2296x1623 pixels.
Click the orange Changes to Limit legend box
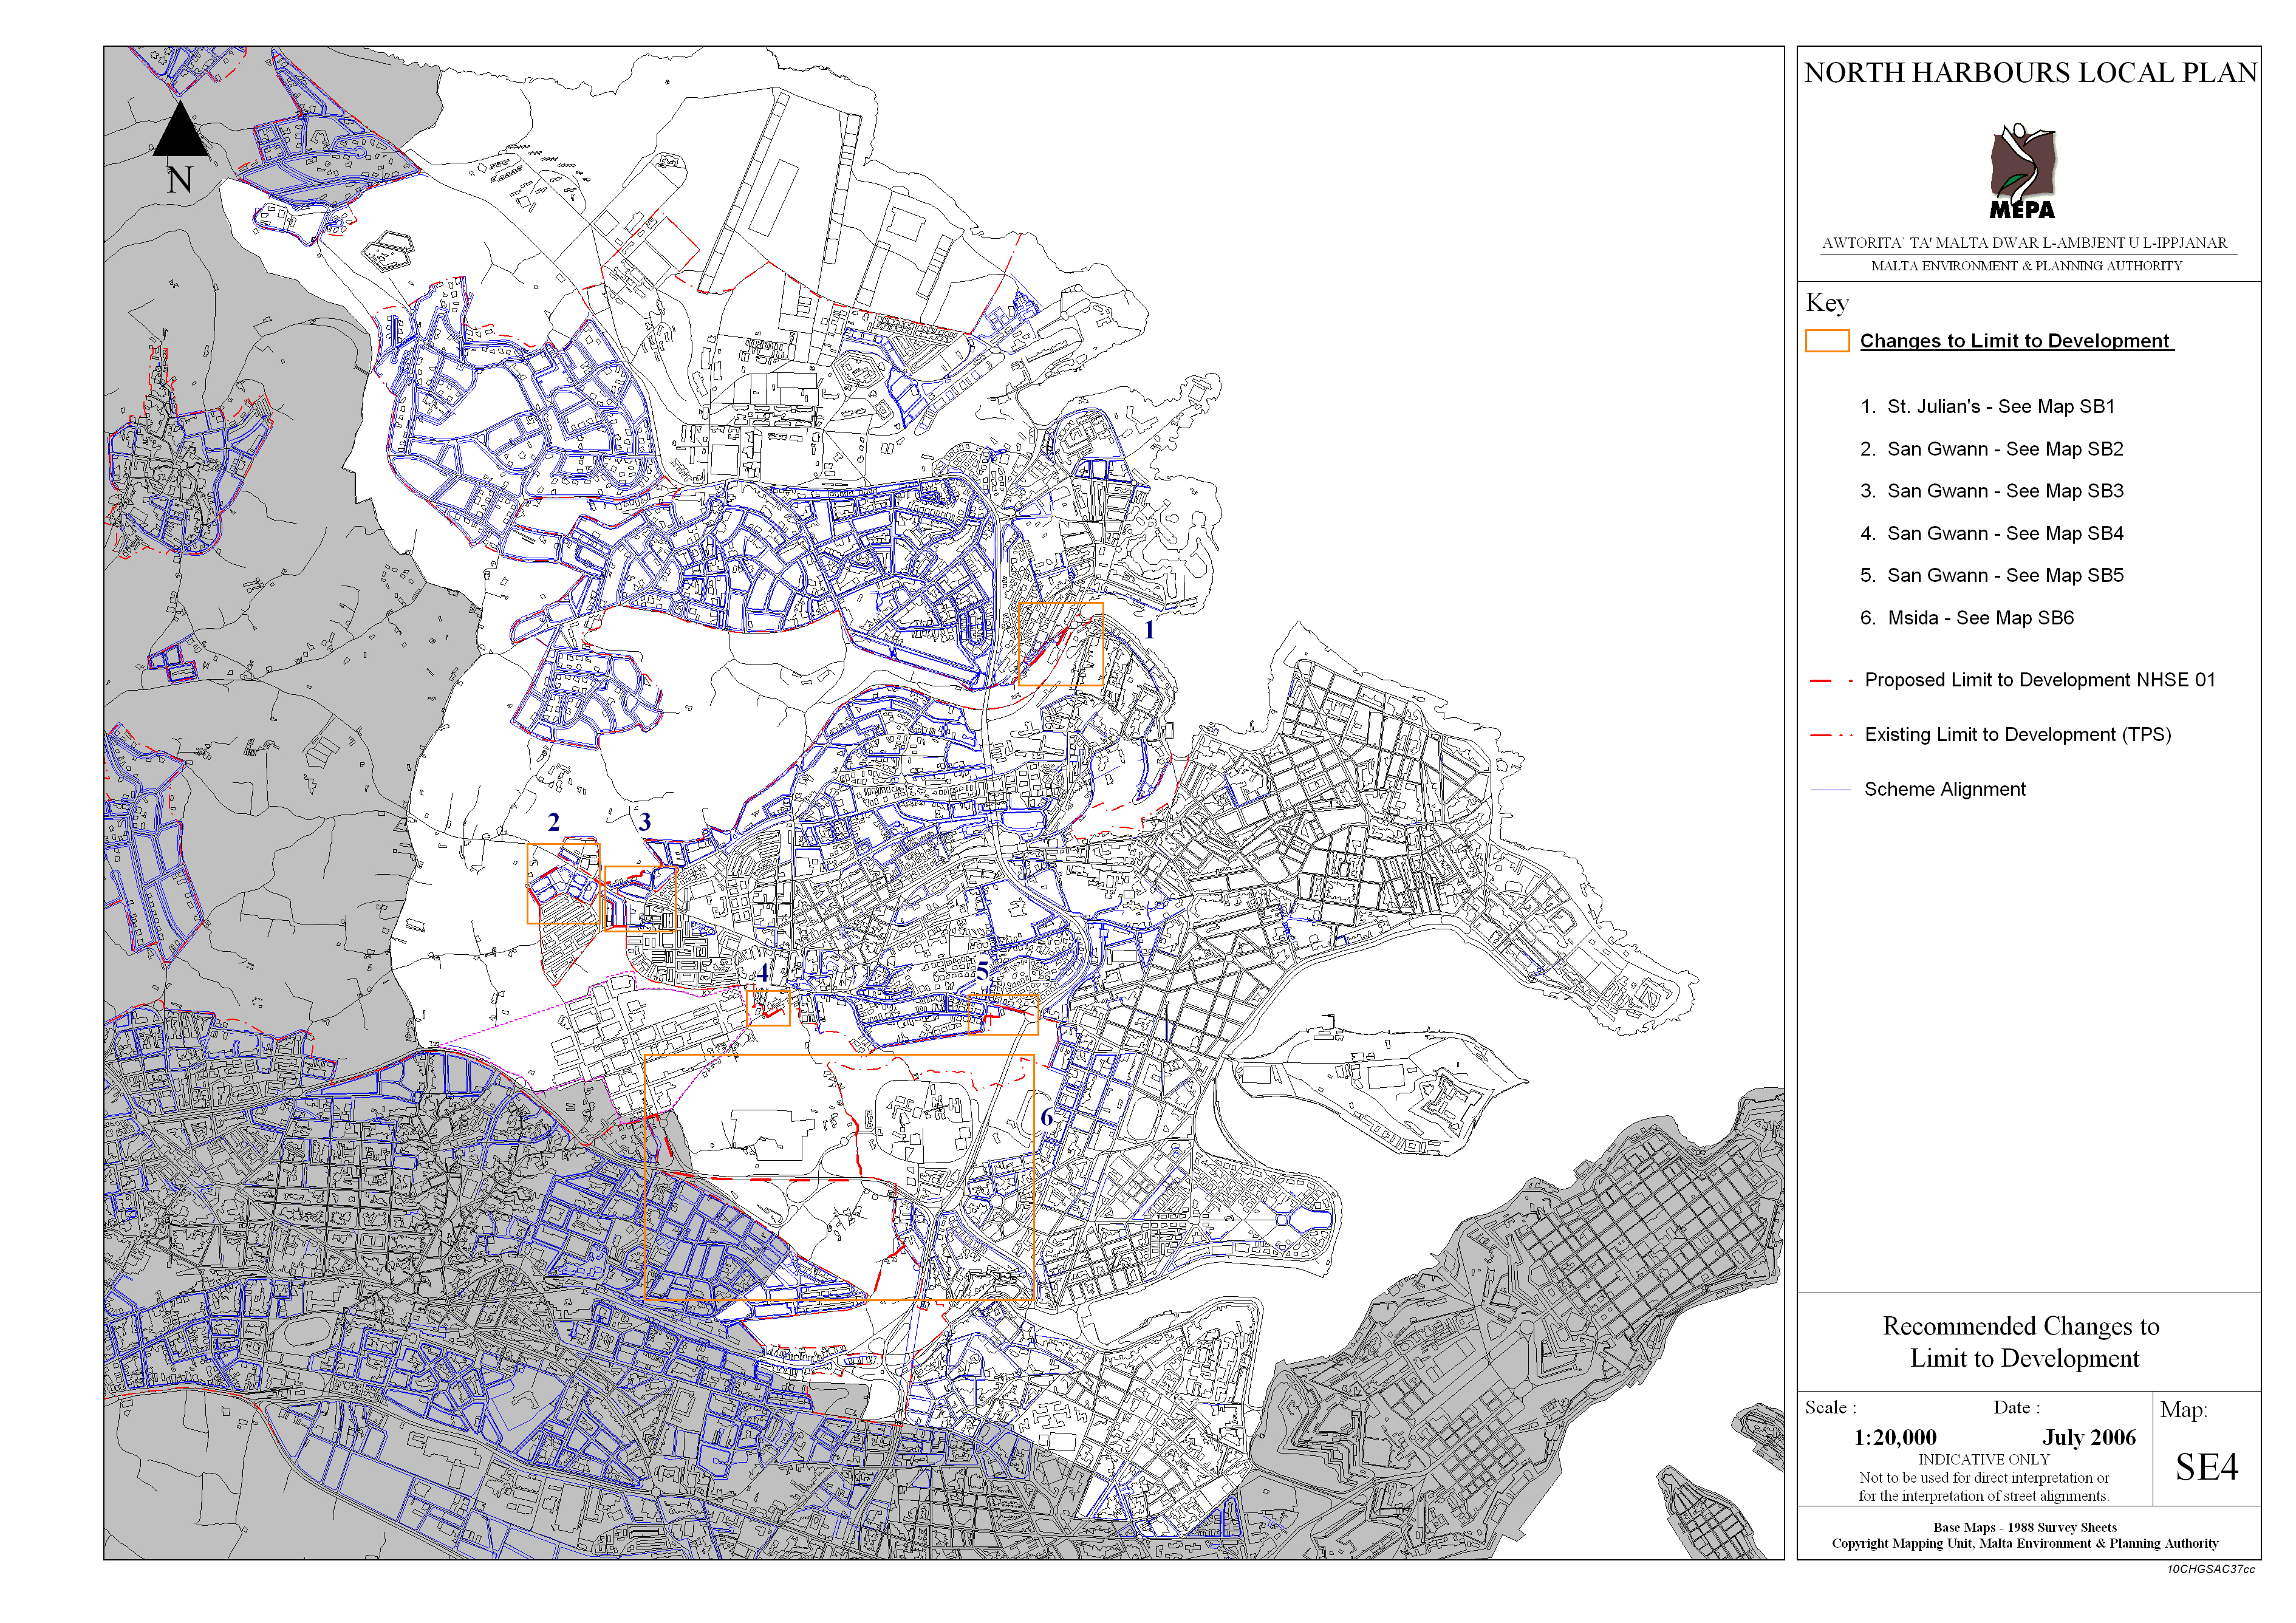1826,341
